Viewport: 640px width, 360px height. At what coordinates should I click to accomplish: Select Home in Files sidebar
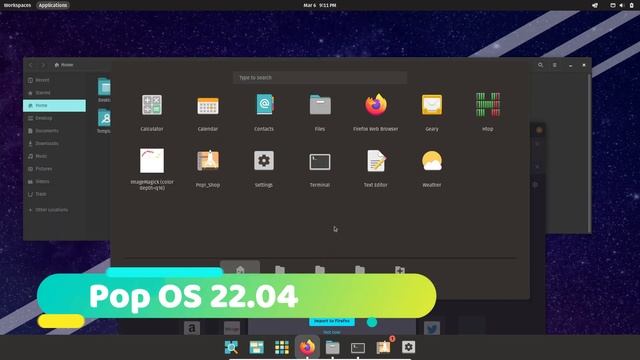tap(54, 105)
